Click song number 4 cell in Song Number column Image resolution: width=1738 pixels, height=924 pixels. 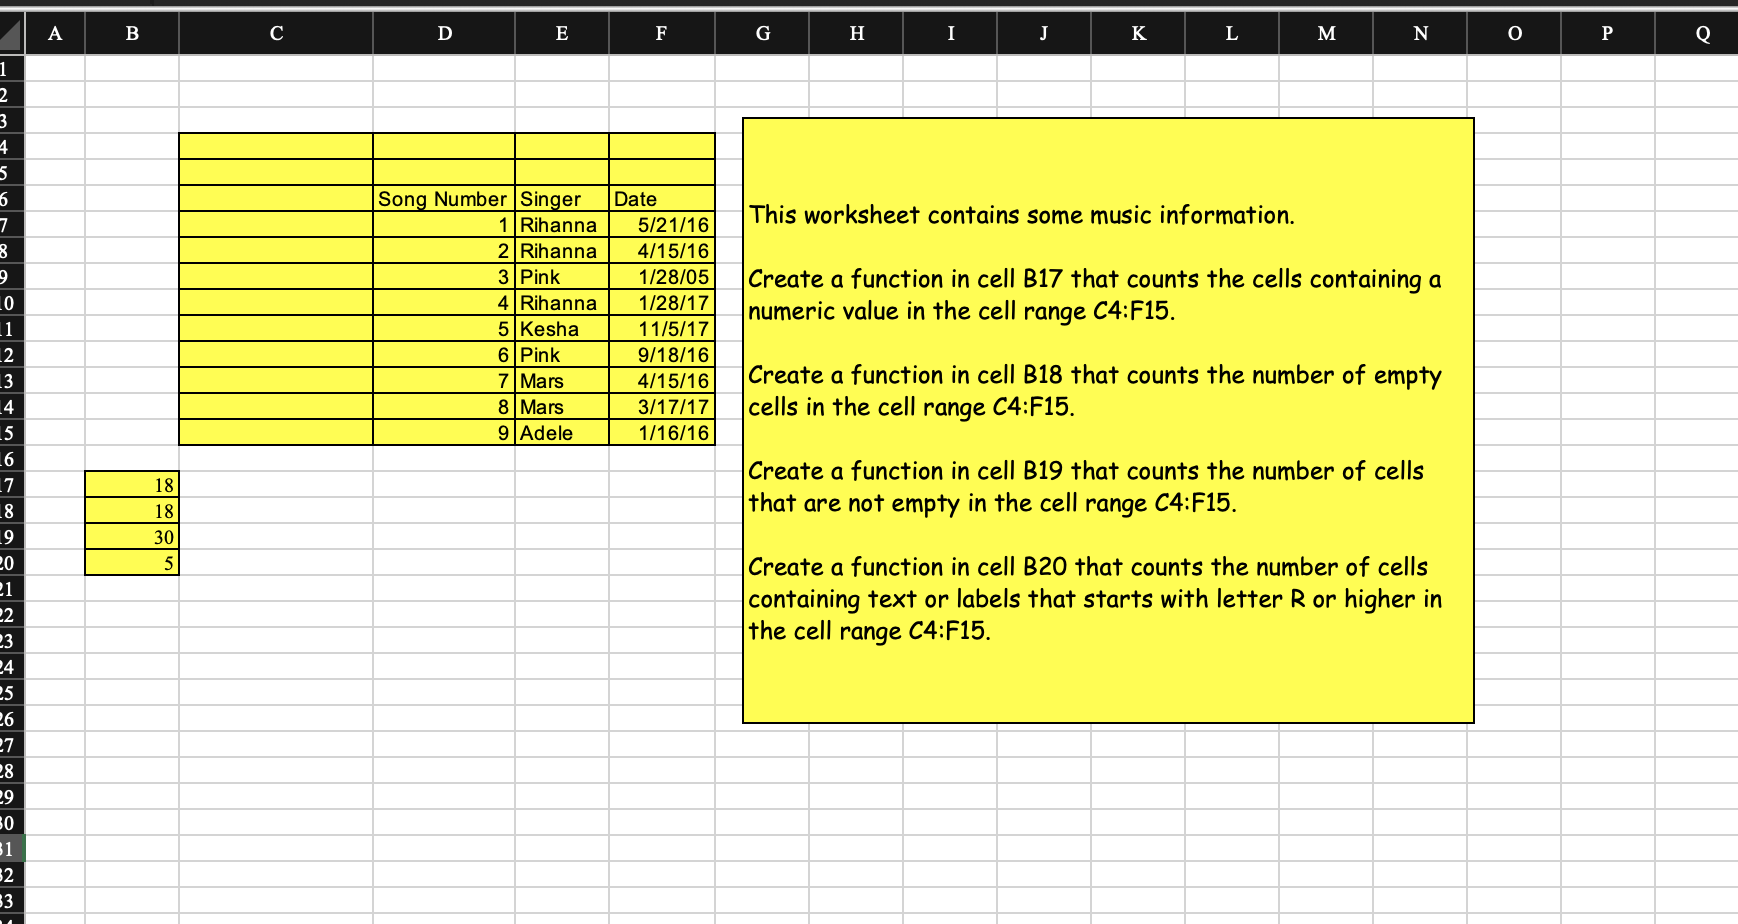[444, 302]
